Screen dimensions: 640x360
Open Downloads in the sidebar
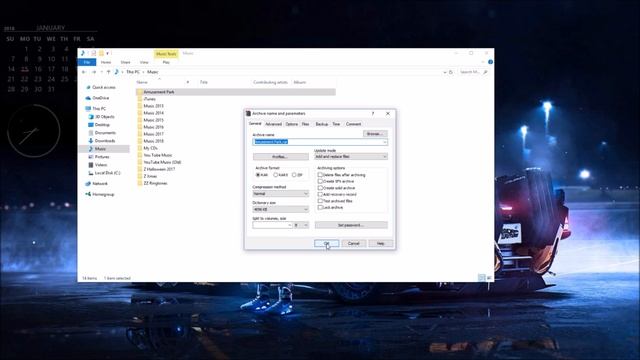104,141
